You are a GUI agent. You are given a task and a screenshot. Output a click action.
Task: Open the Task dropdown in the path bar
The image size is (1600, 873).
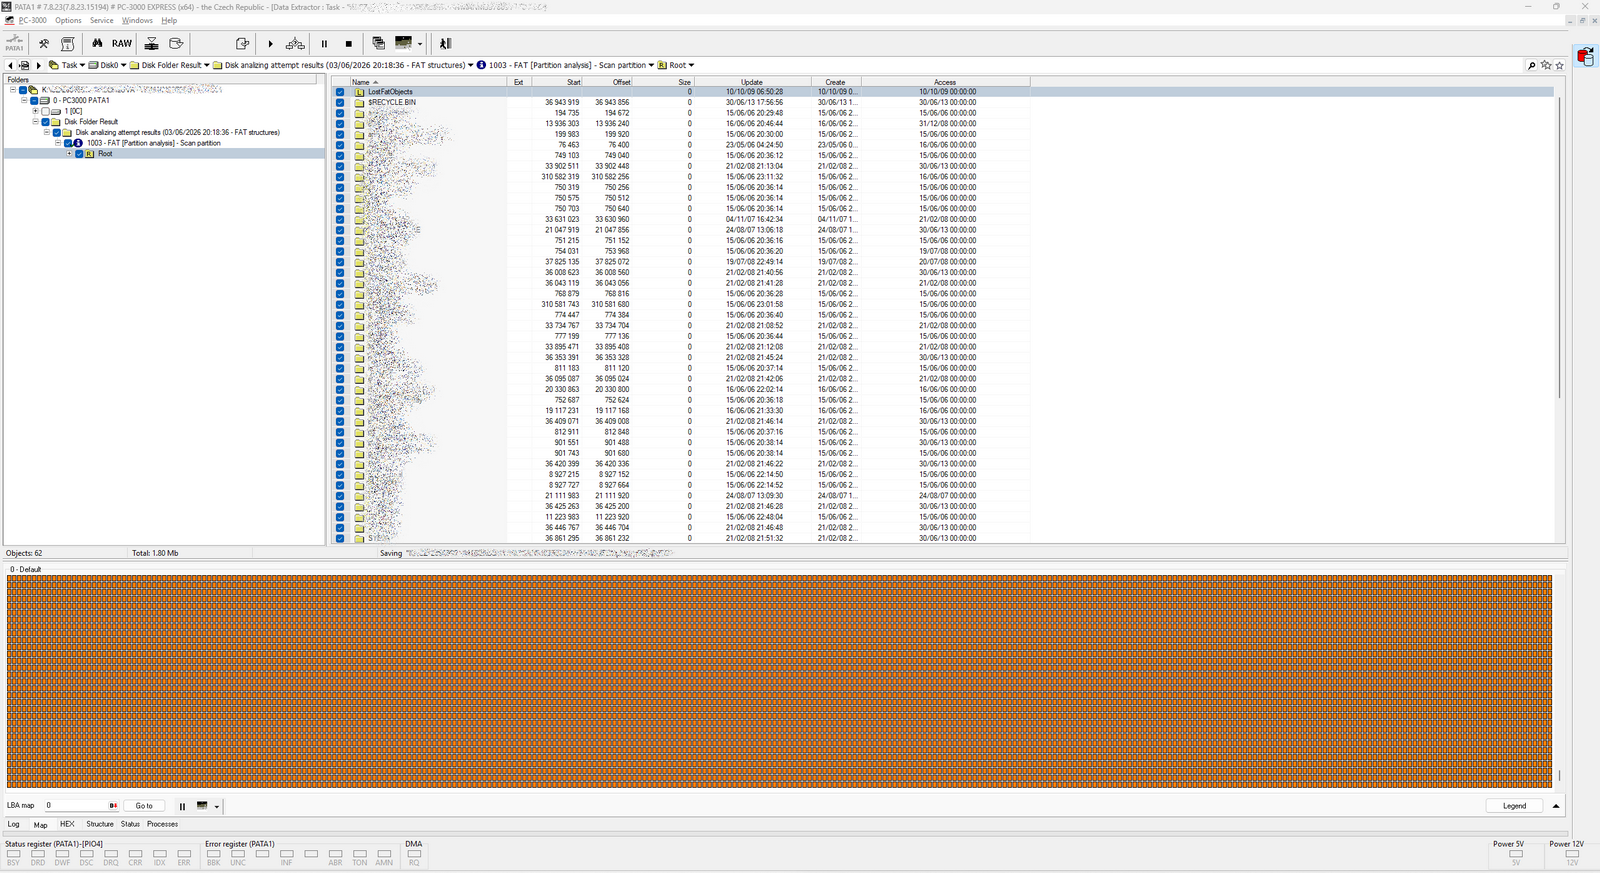coord(82,65)
